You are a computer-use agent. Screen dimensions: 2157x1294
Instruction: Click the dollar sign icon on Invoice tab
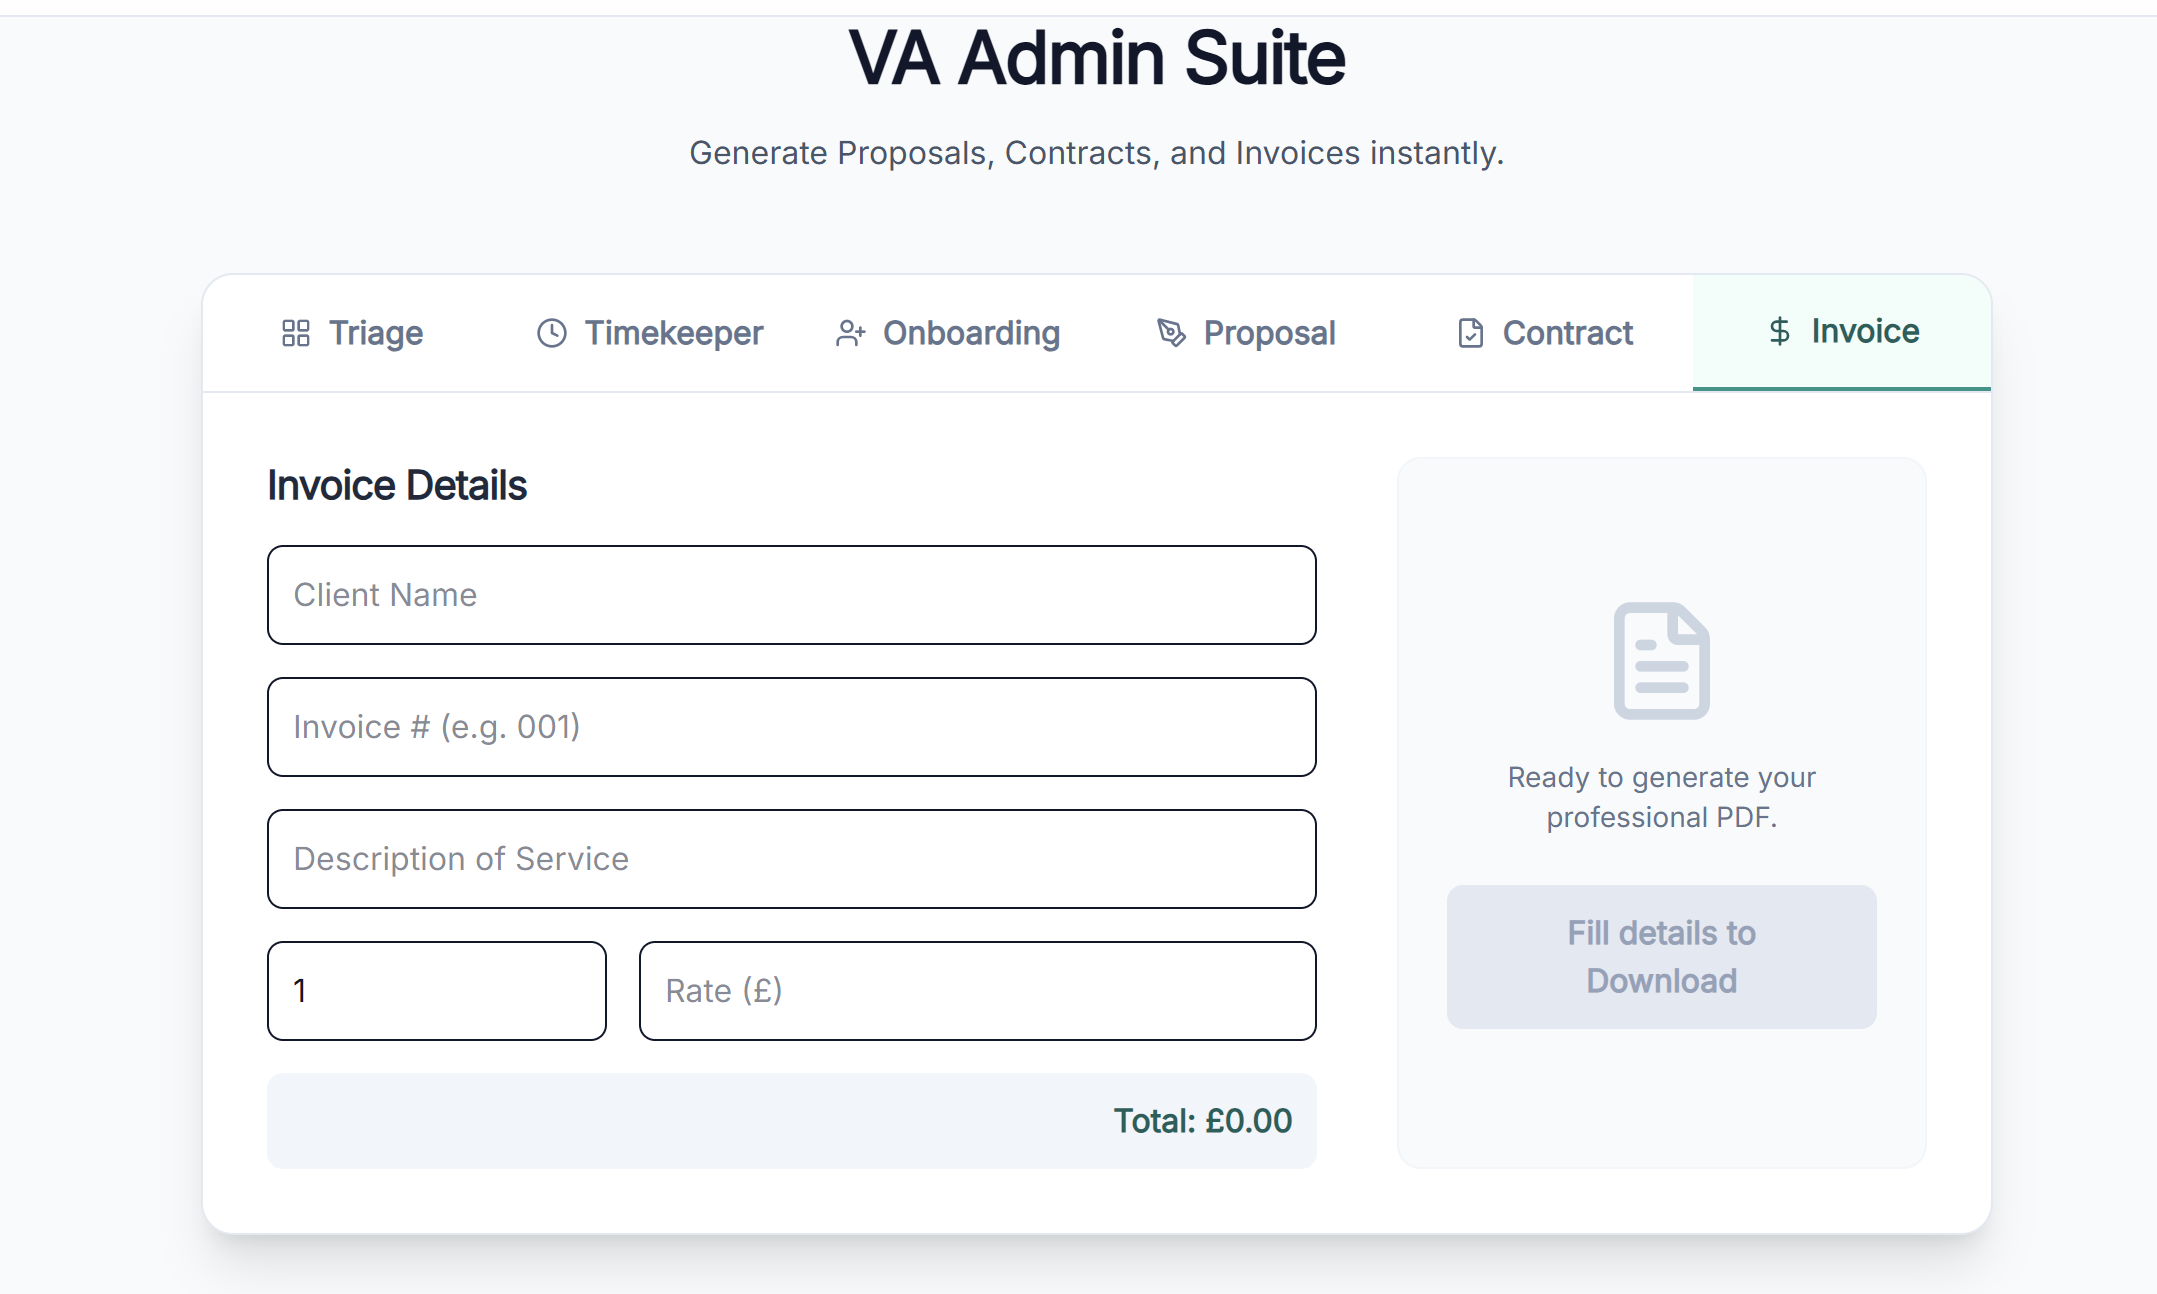[1779, 331]
